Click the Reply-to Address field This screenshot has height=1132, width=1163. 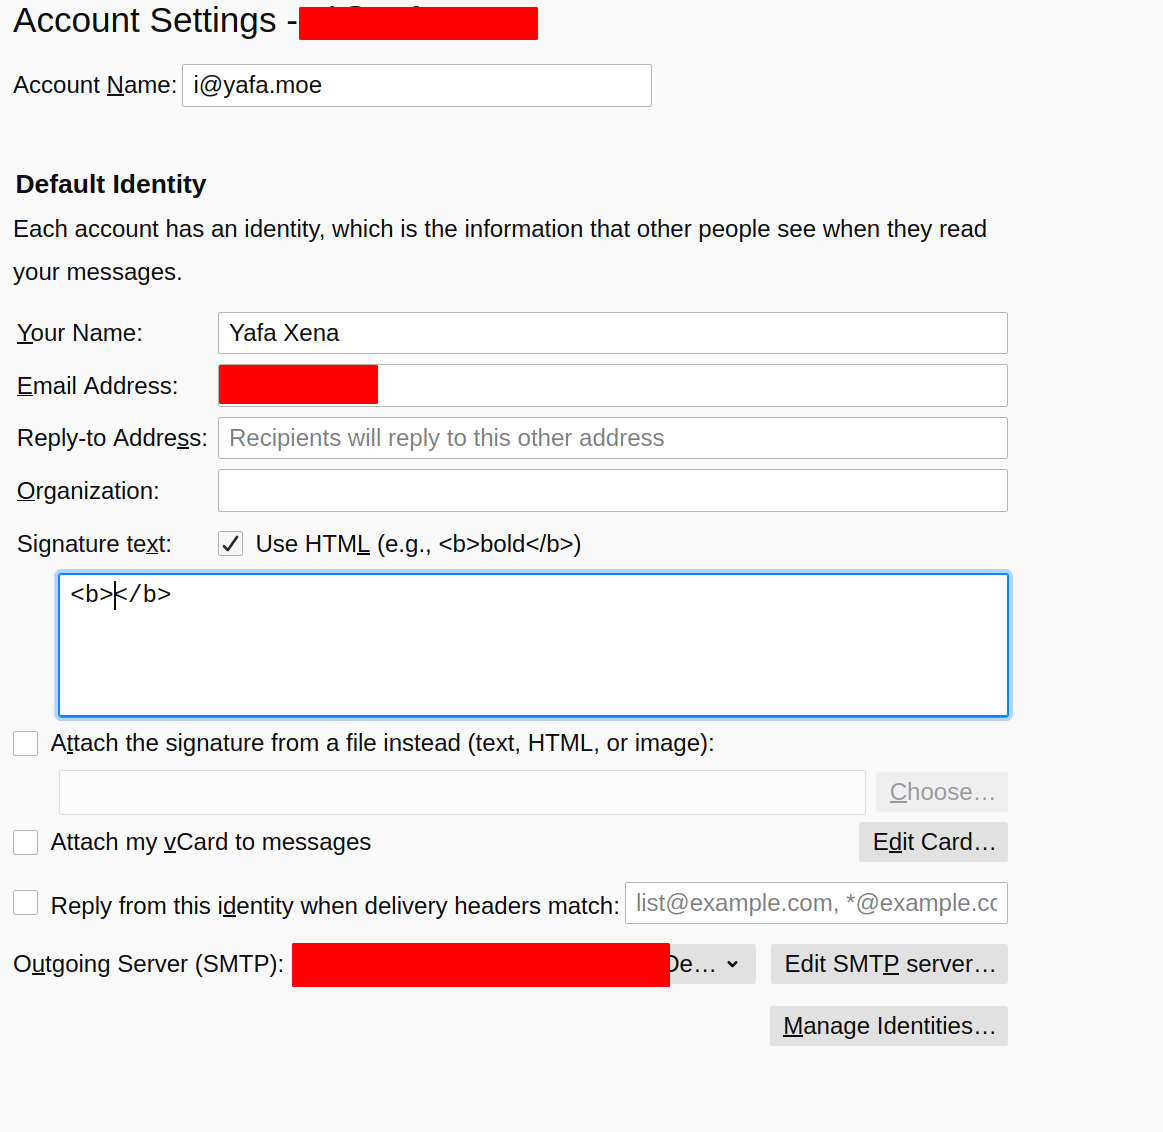(613, 438)
